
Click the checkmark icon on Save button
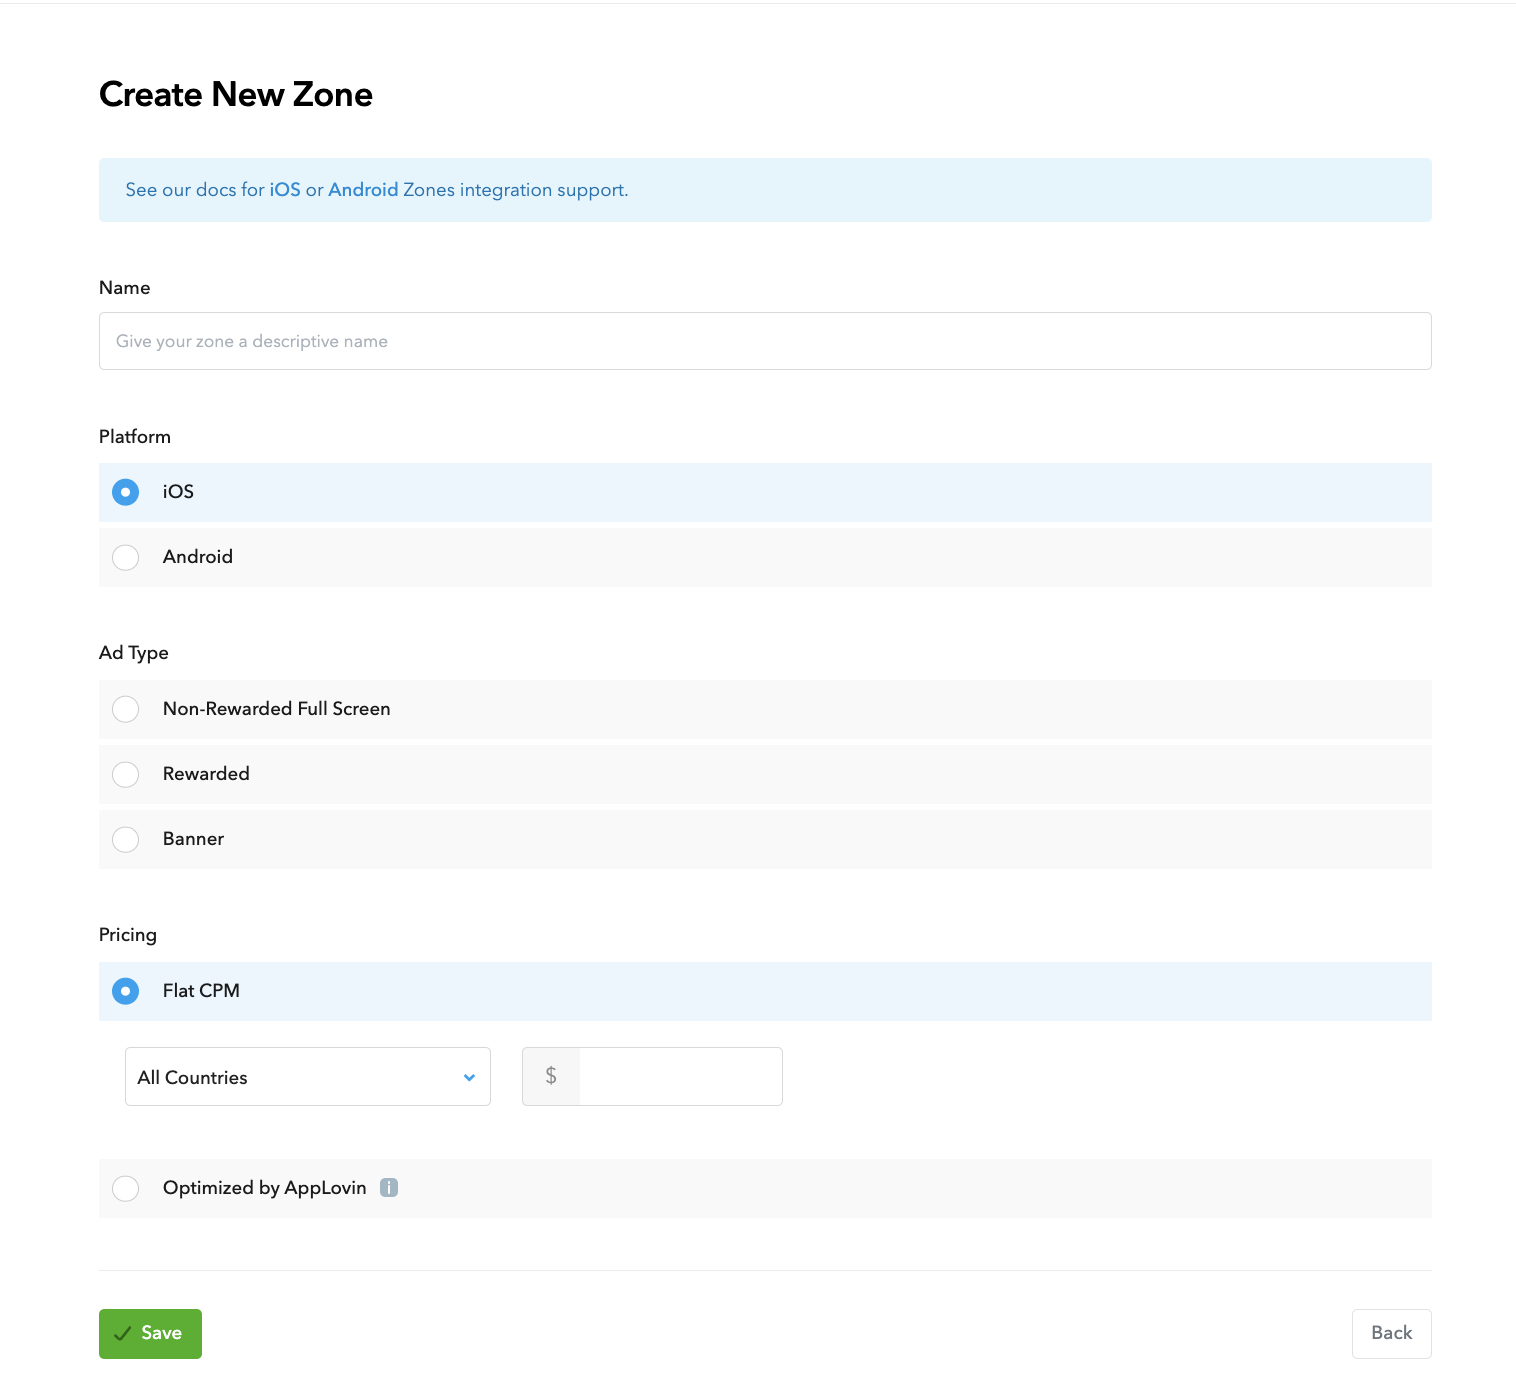tap(123, 1333)
